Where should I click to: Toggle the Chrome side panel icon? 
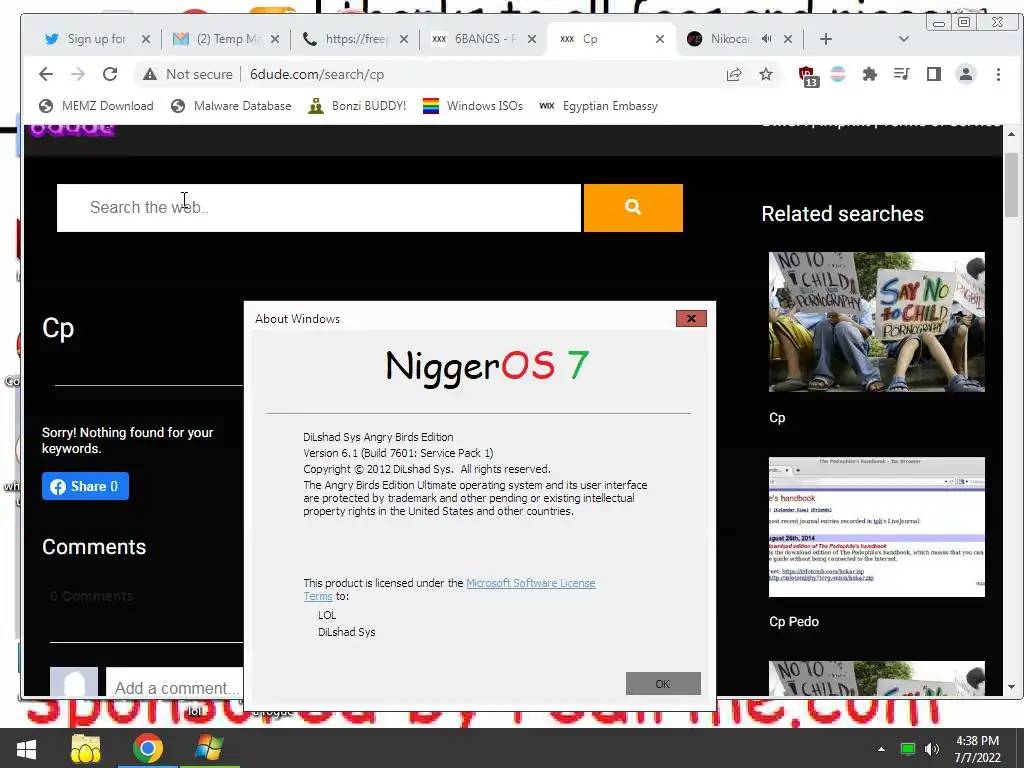click(x=934, y=74)
